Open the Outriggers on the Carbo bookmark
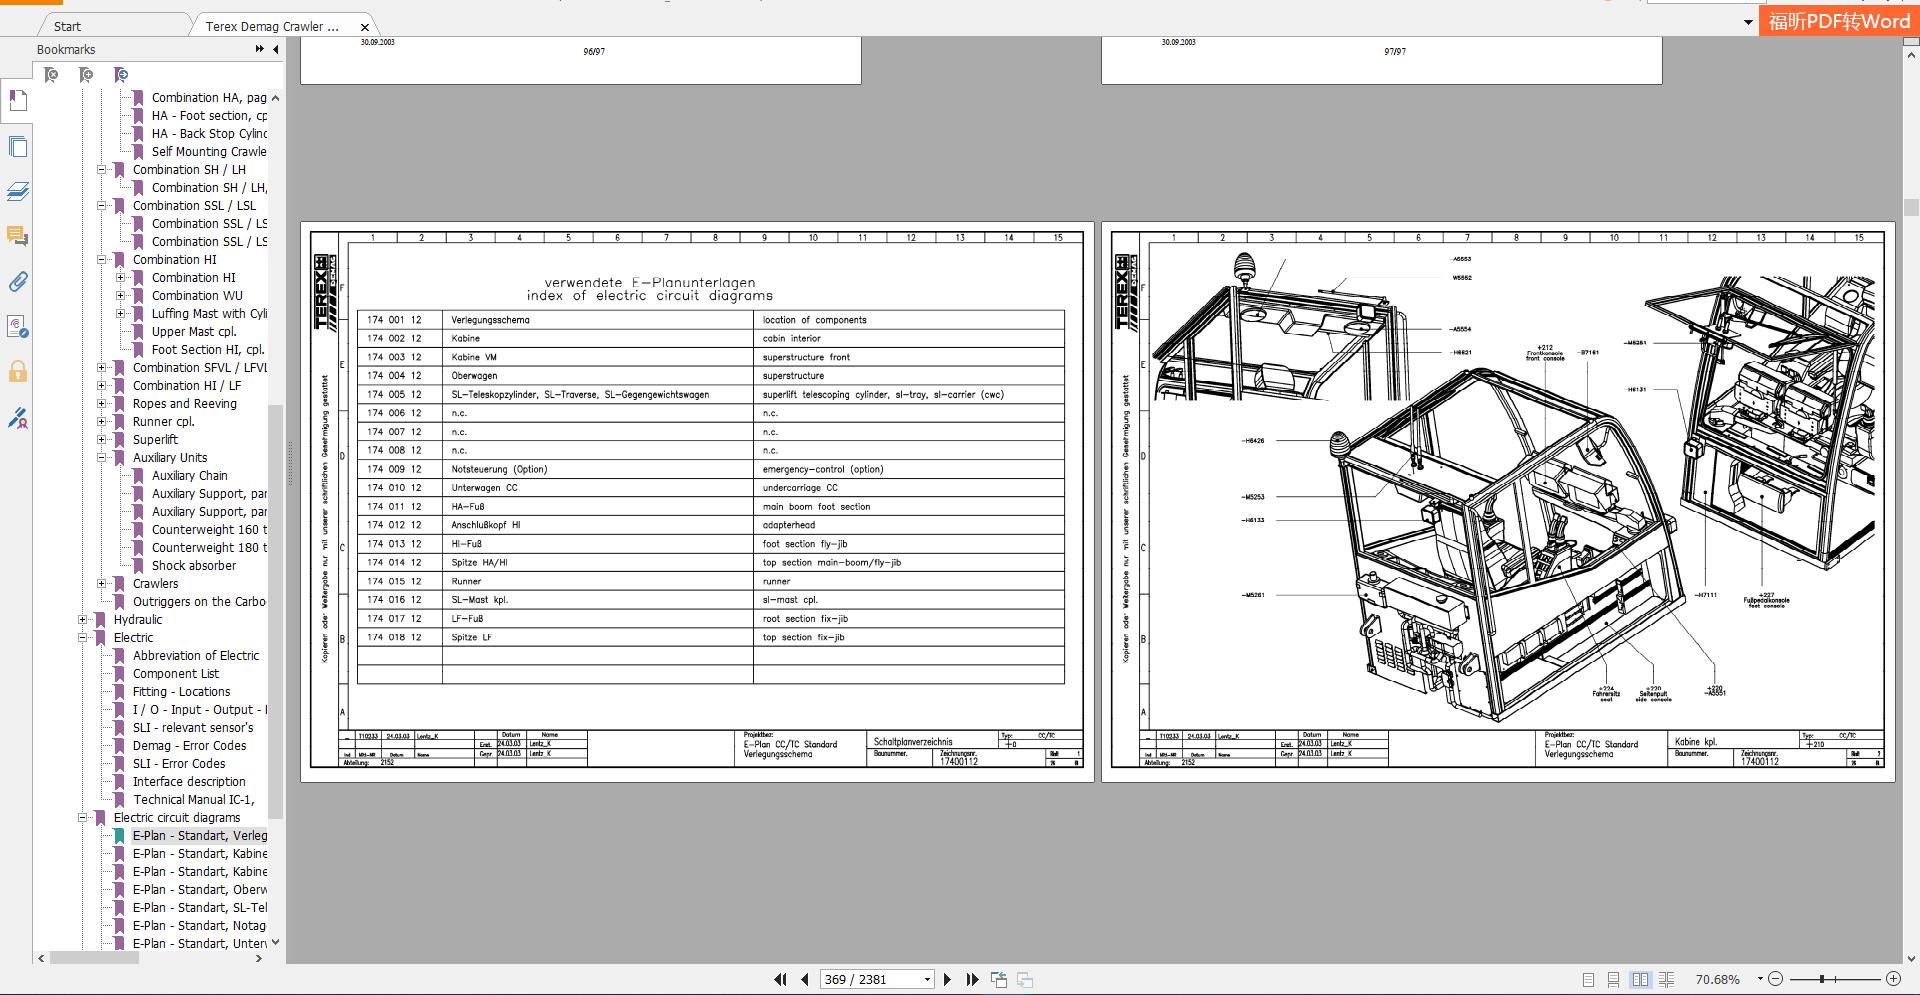1920x995 pixels. 200,602
